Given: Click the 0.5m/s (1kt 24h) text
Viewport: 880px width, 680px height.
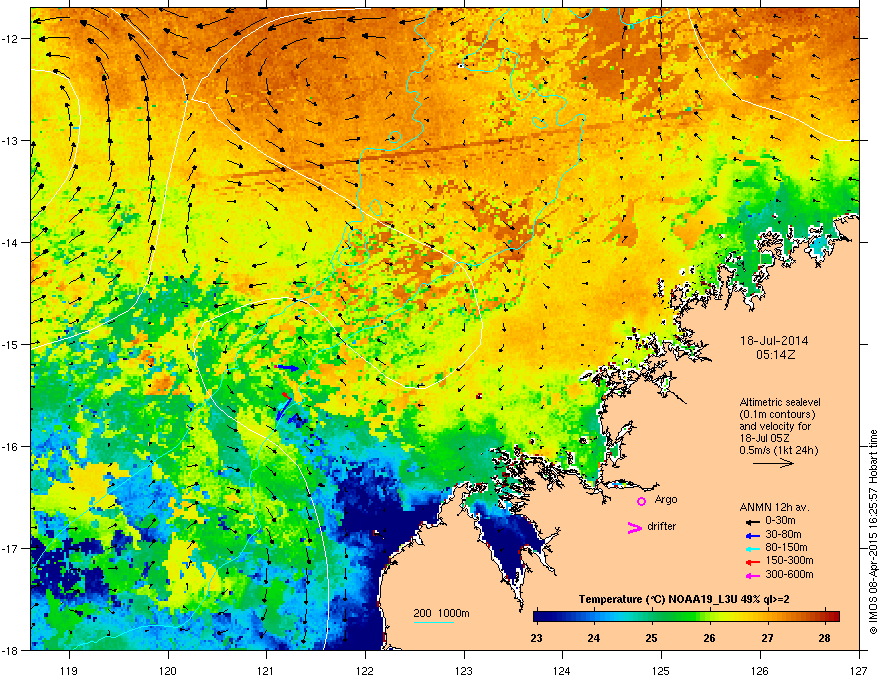Looking at the screenshot, I should coord(778,450).
